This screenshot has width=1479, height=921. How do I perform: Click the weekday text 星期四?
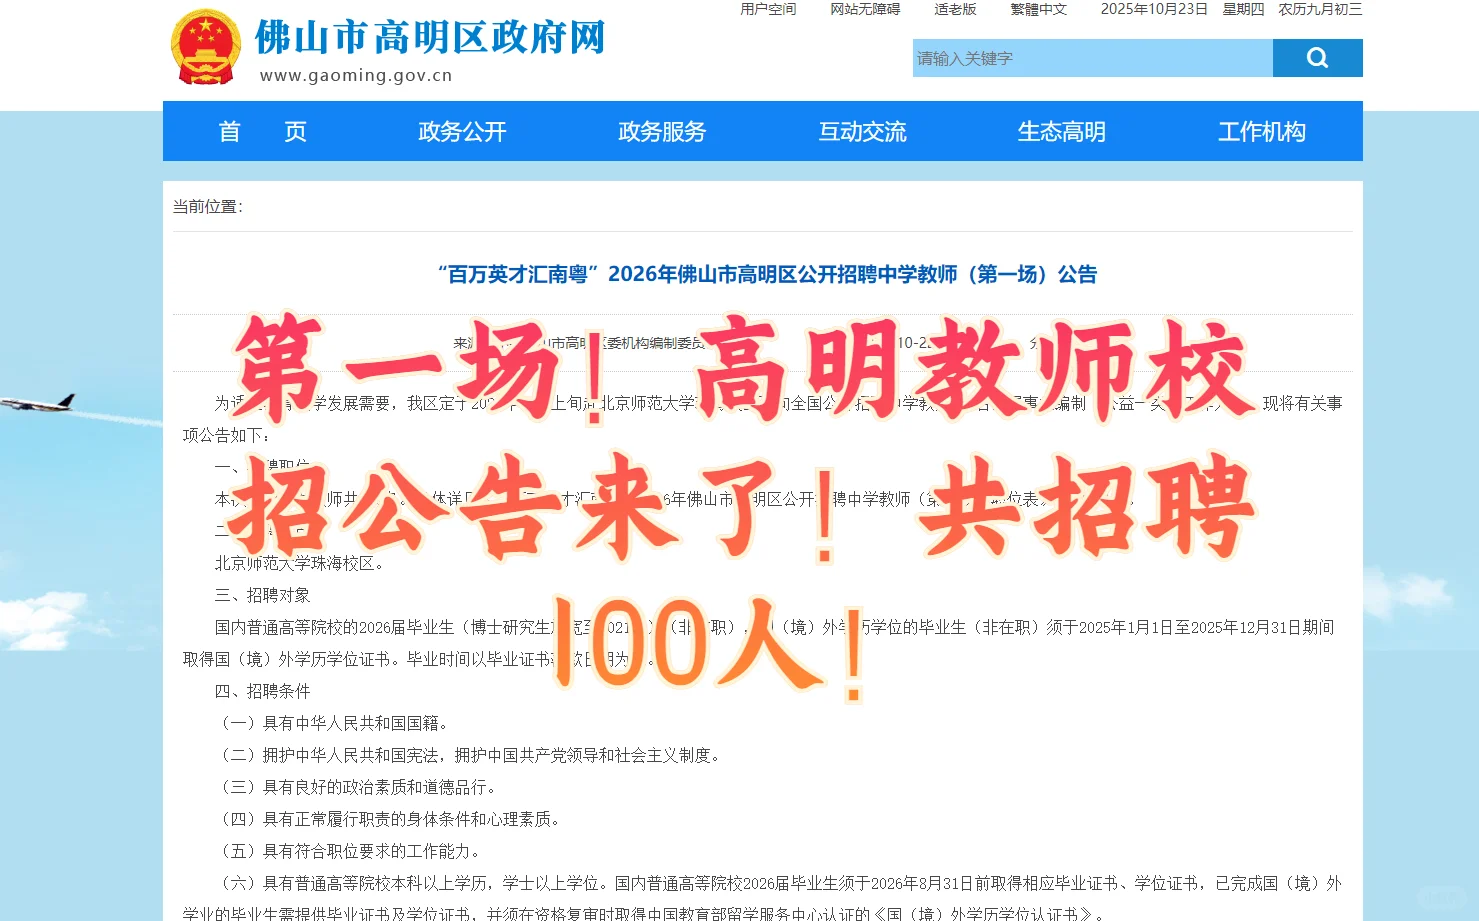click(1243, 9)
